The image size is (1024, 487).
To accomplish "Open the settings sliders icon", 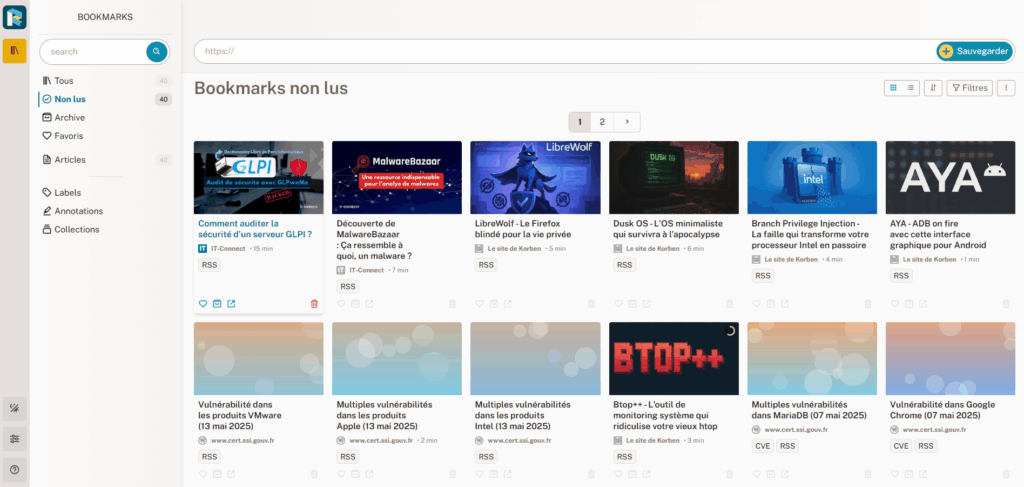I will pyautogui.click(x=14, y=439).
